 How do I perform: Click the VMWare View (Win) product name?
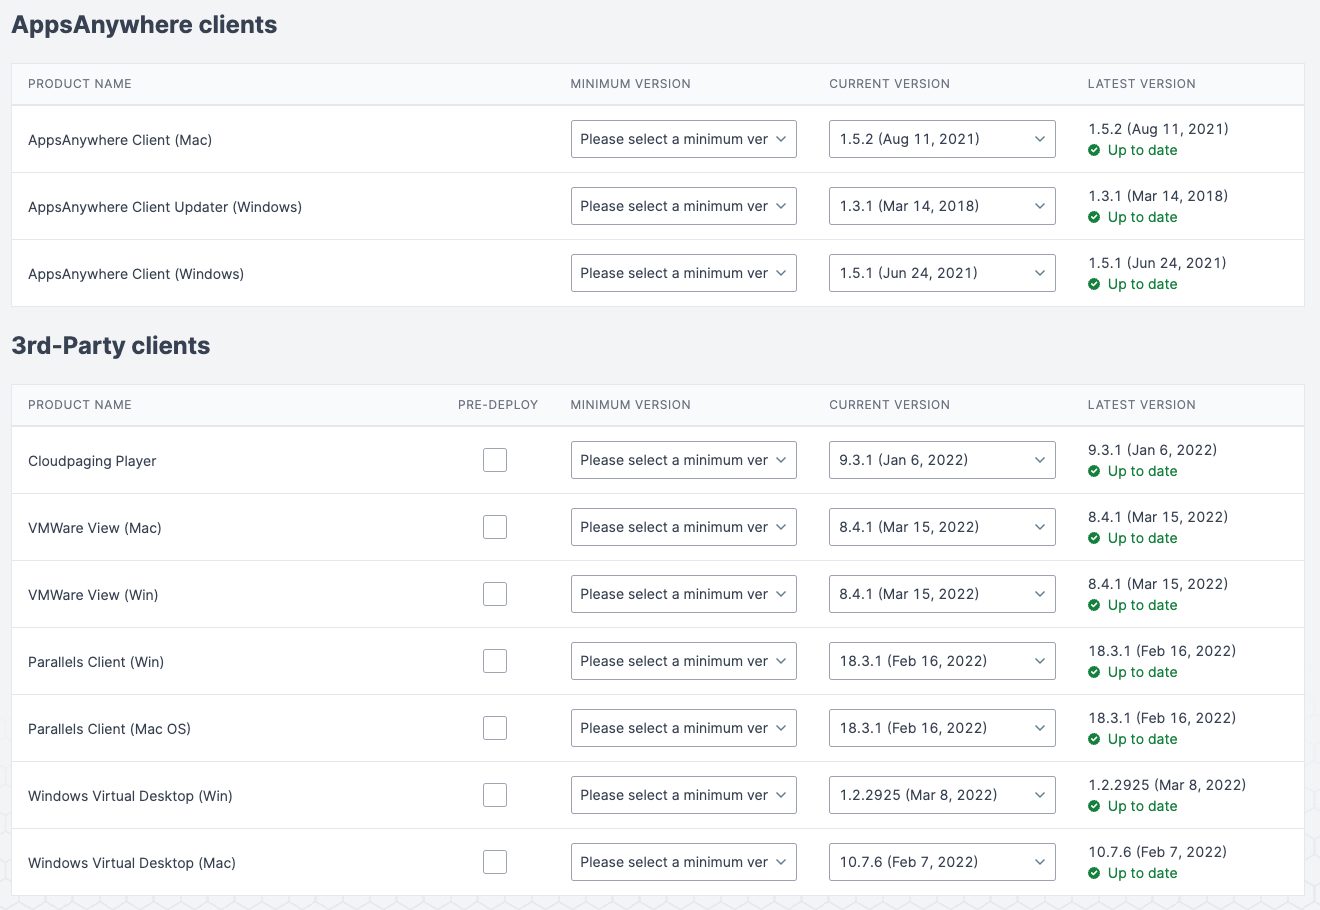pyautogui.click(x=93, y=595)
